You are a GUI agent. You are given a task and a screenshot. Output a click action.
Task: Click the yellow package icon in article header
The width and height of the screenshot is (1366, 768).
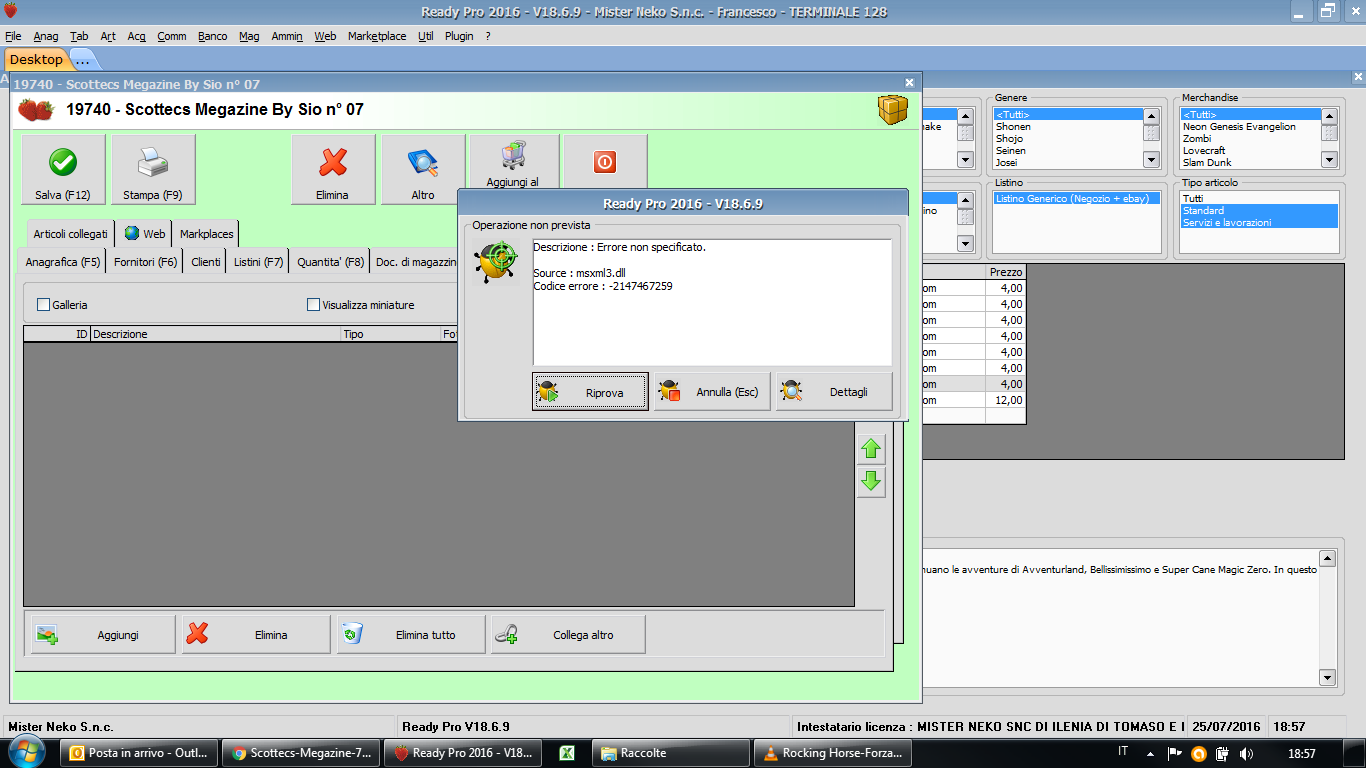coord(893,109)
